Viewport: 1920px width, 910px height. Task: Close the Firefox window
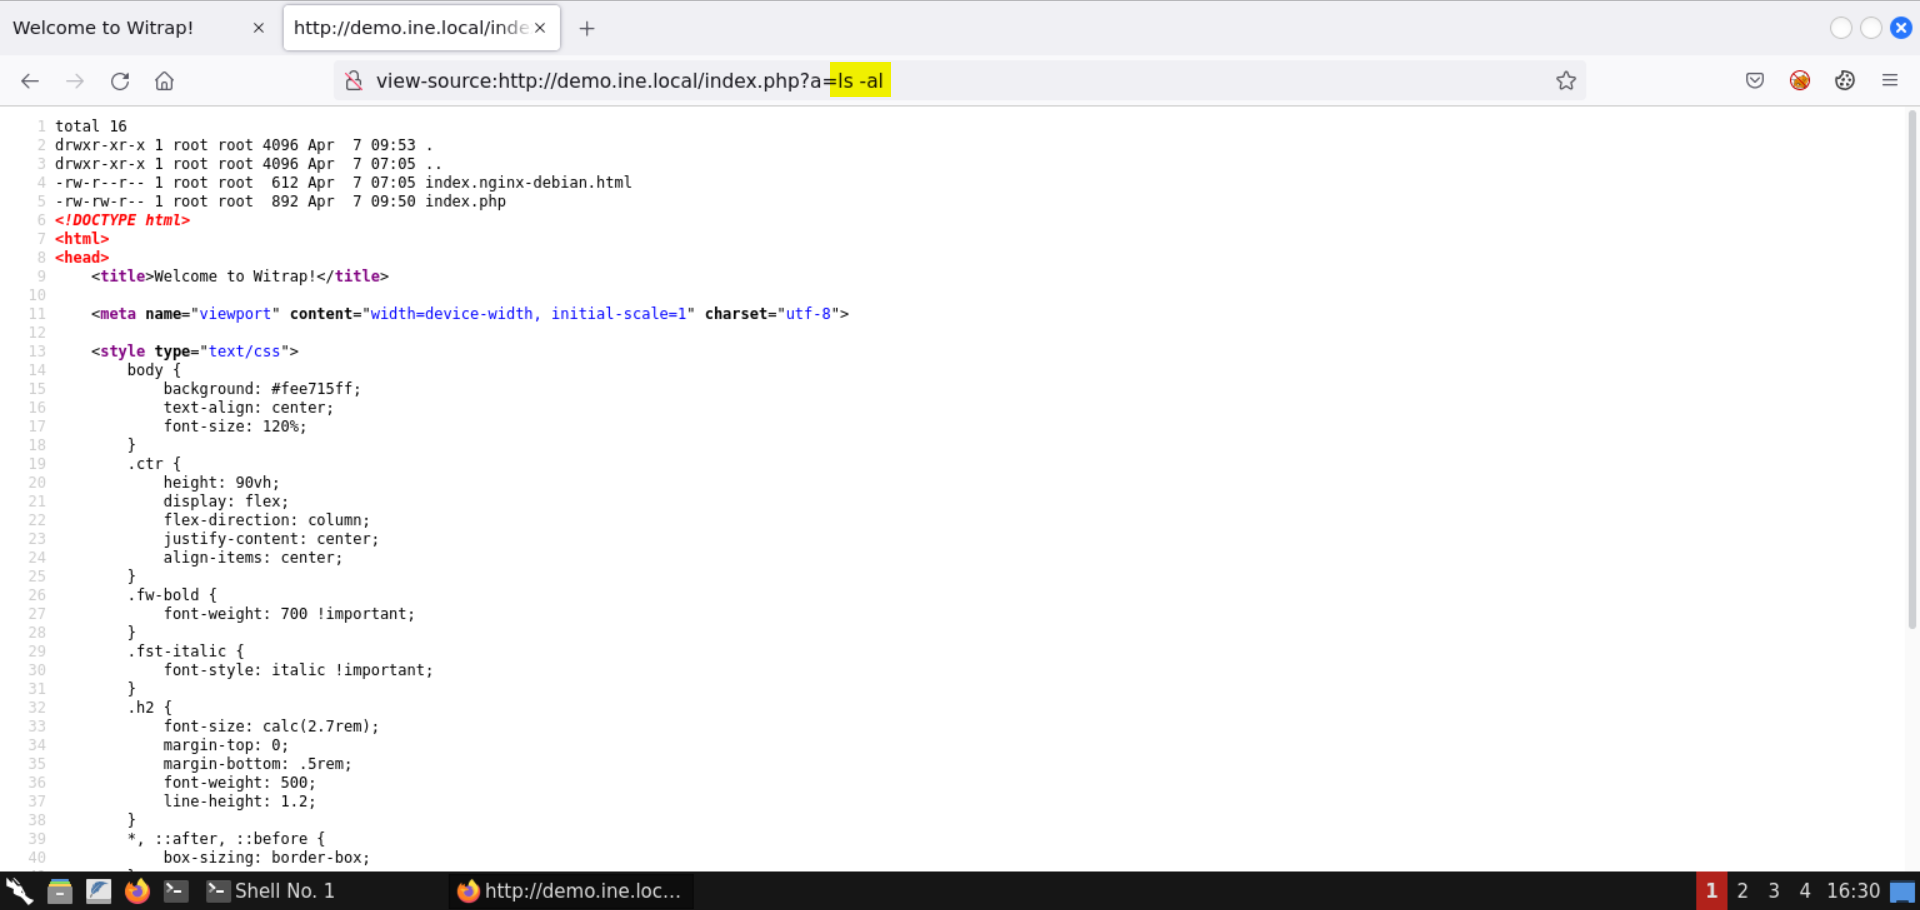1901,28
